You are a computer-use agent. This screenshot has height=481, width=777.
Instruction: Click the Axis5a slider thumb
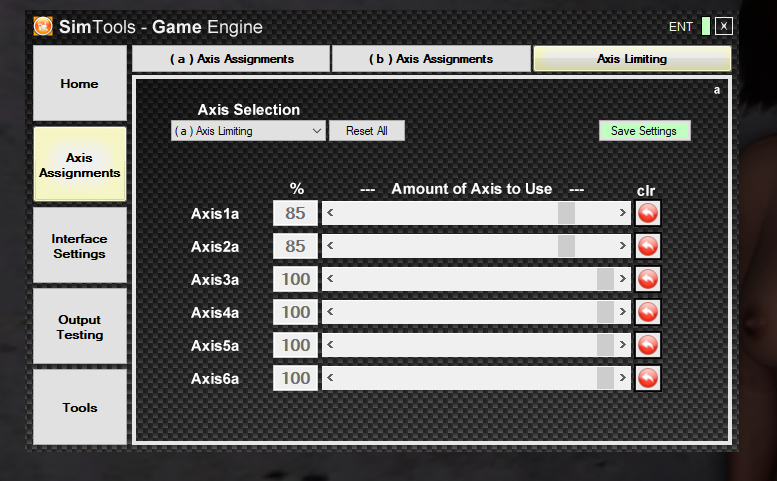[606, 345]
